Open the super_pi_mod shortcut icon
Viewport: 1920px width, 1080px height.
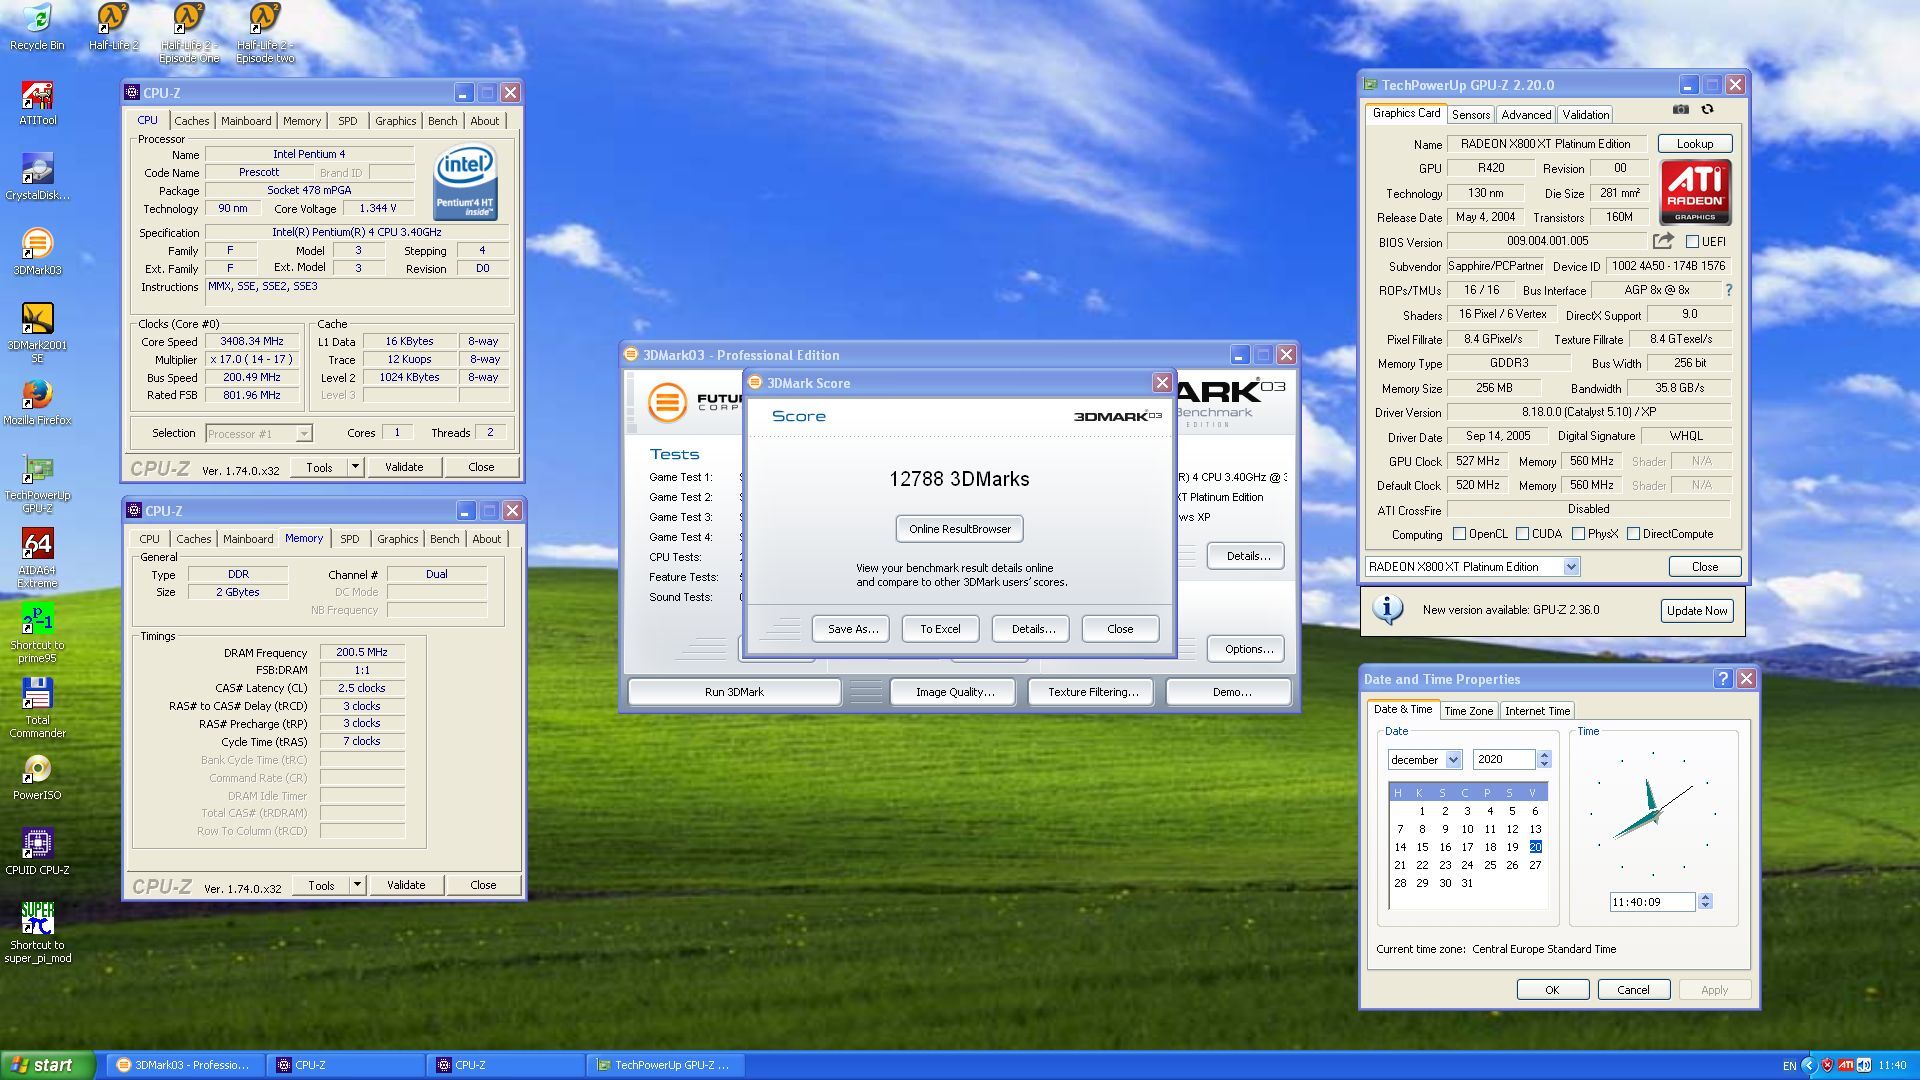coord(37,933)
